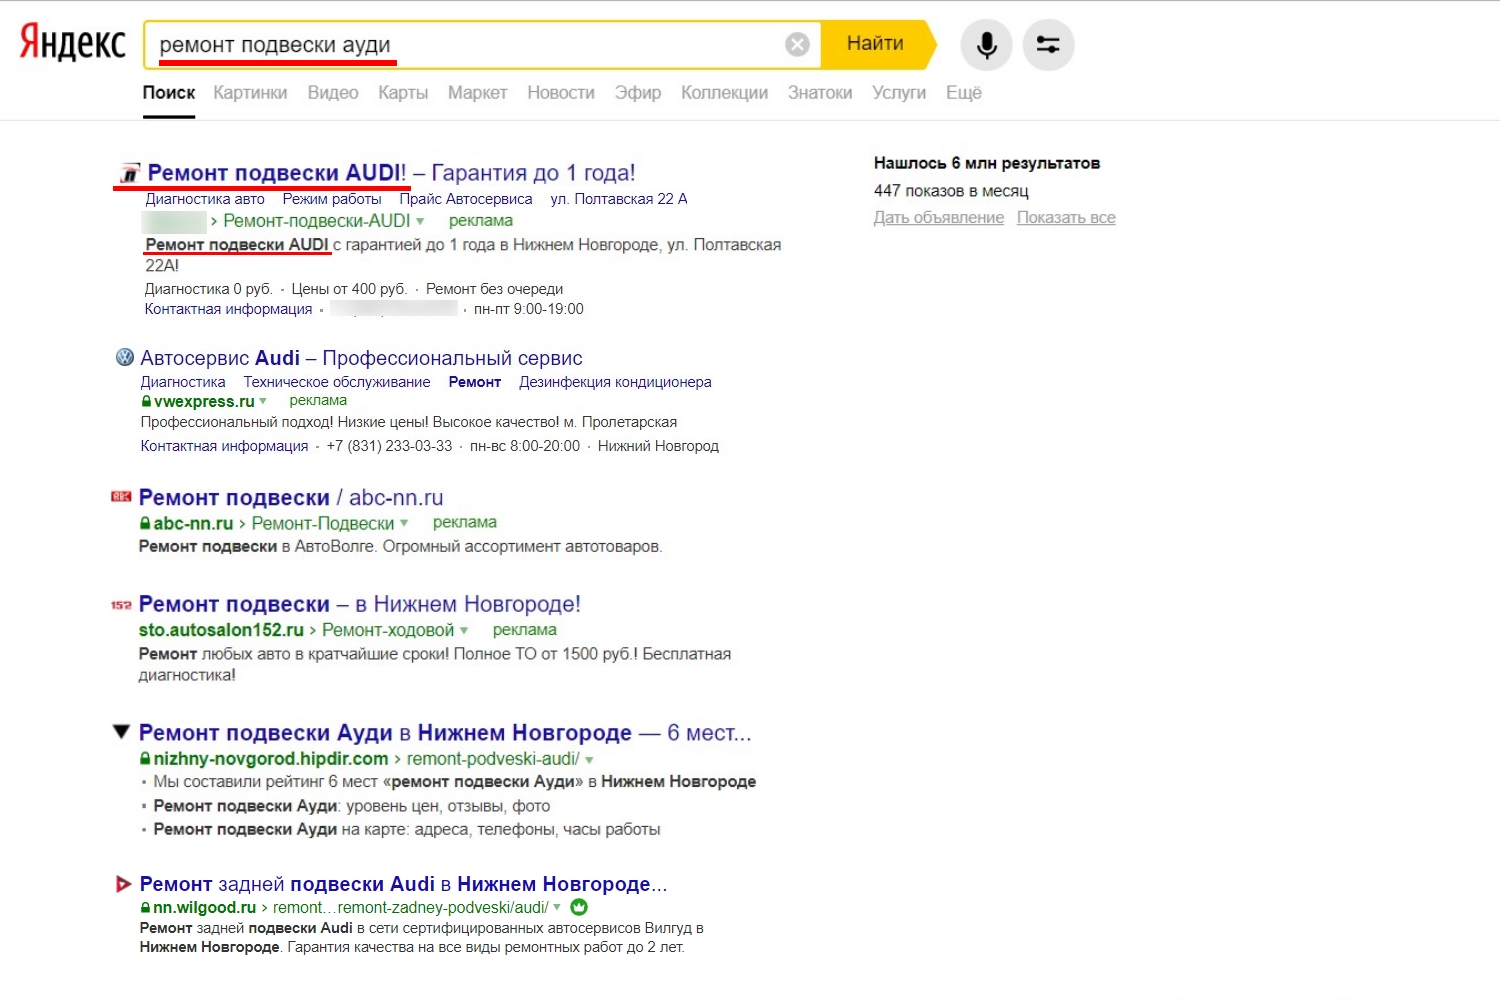Open the Коллекции tab

725,93
